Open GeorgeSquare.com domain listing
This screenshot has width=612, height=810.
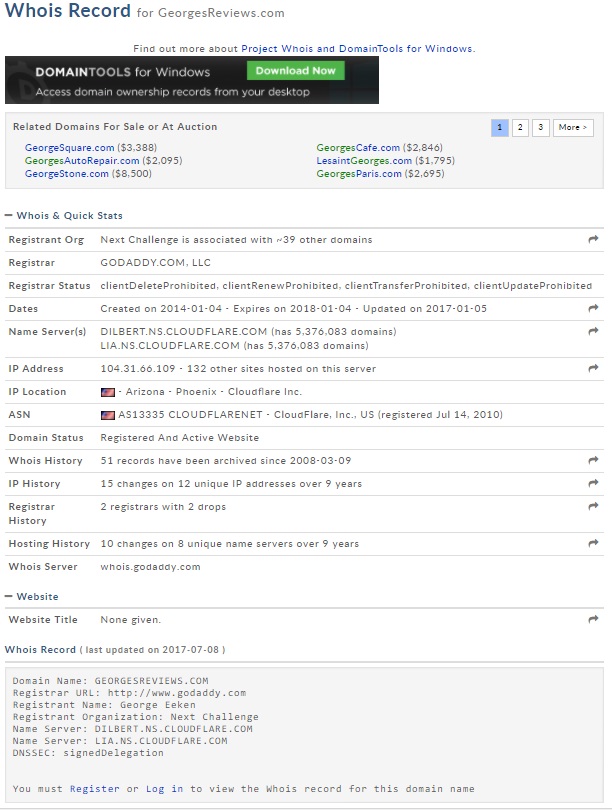pos(69,148)
